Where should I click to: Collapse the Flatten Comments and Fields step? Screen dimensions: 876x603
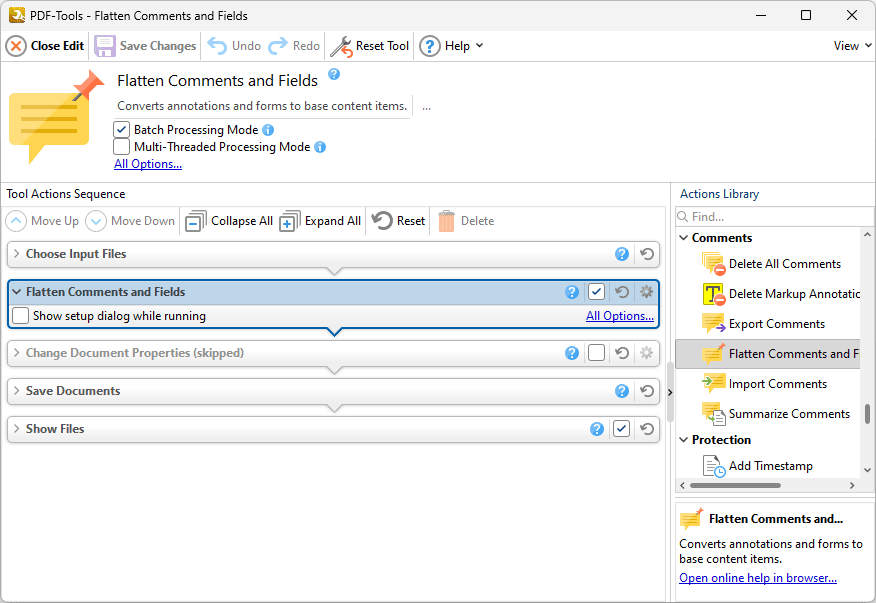point(17,292)
